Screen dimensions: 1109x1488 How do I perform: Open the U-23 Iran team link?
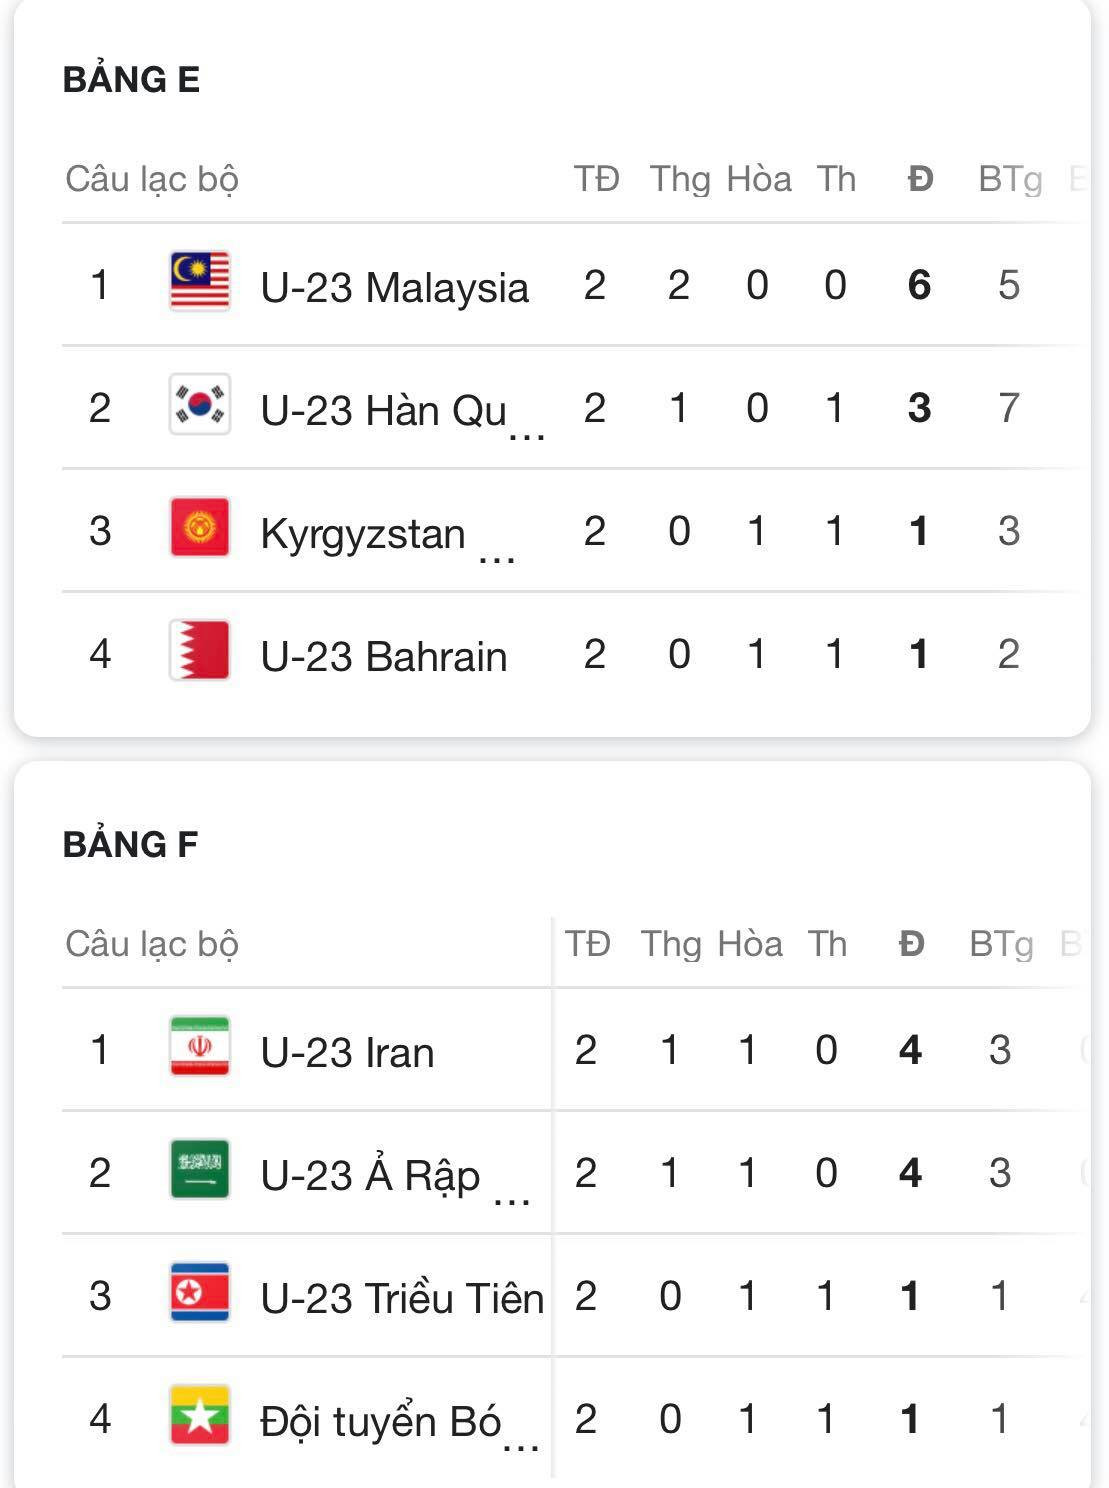pyautogui.click(x=347, y=1053)
